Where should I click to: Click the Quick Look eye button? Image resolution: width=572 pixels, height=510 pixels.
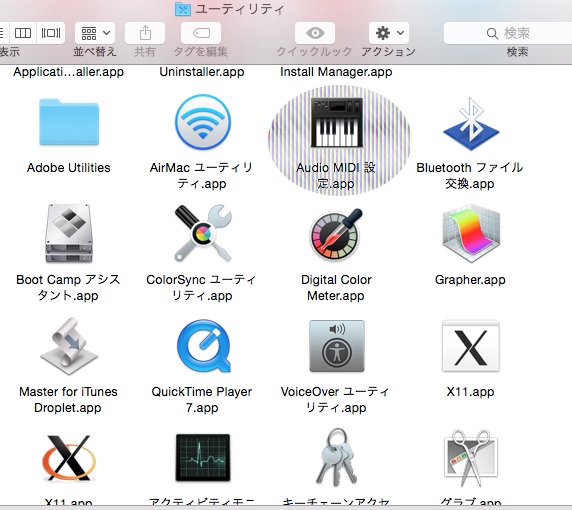click(x=315, y=33)
